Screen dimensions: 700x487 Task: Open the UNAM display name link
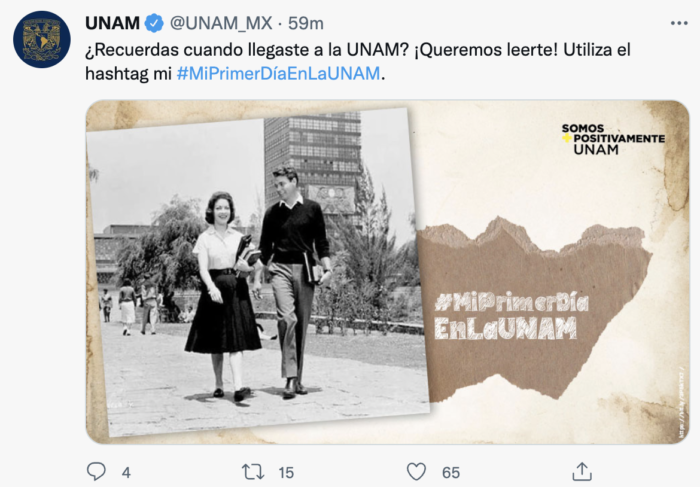pos(112,23)
